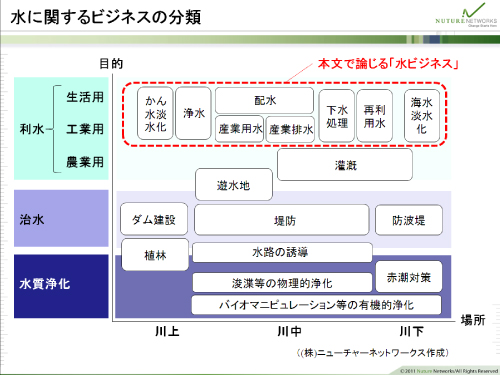Click the purple 治水 category block

(x=61, y=218)
